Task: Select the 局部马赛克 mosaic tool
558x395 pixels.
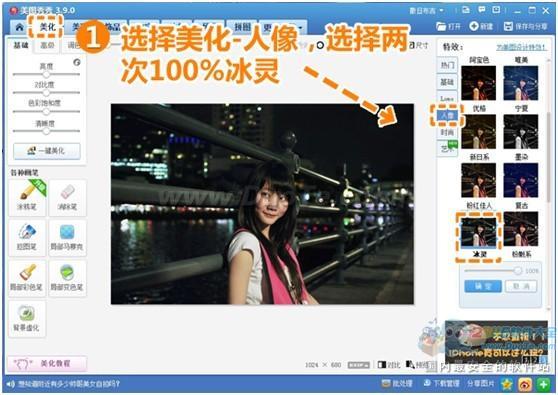Action: [x=67, y=237]
